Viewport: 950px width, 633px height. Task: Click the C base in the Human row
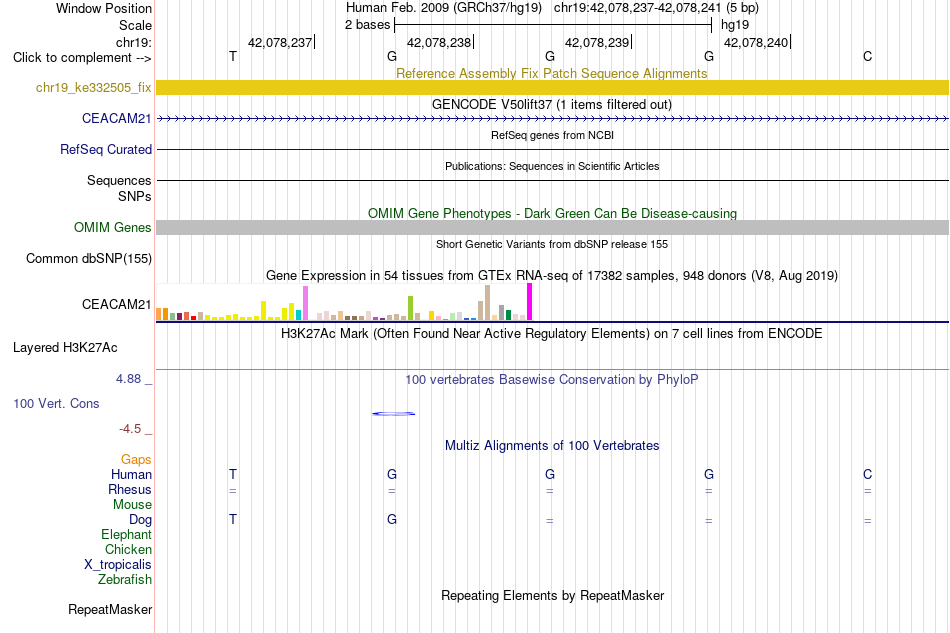pyautogui.click(x=868, y=474)
